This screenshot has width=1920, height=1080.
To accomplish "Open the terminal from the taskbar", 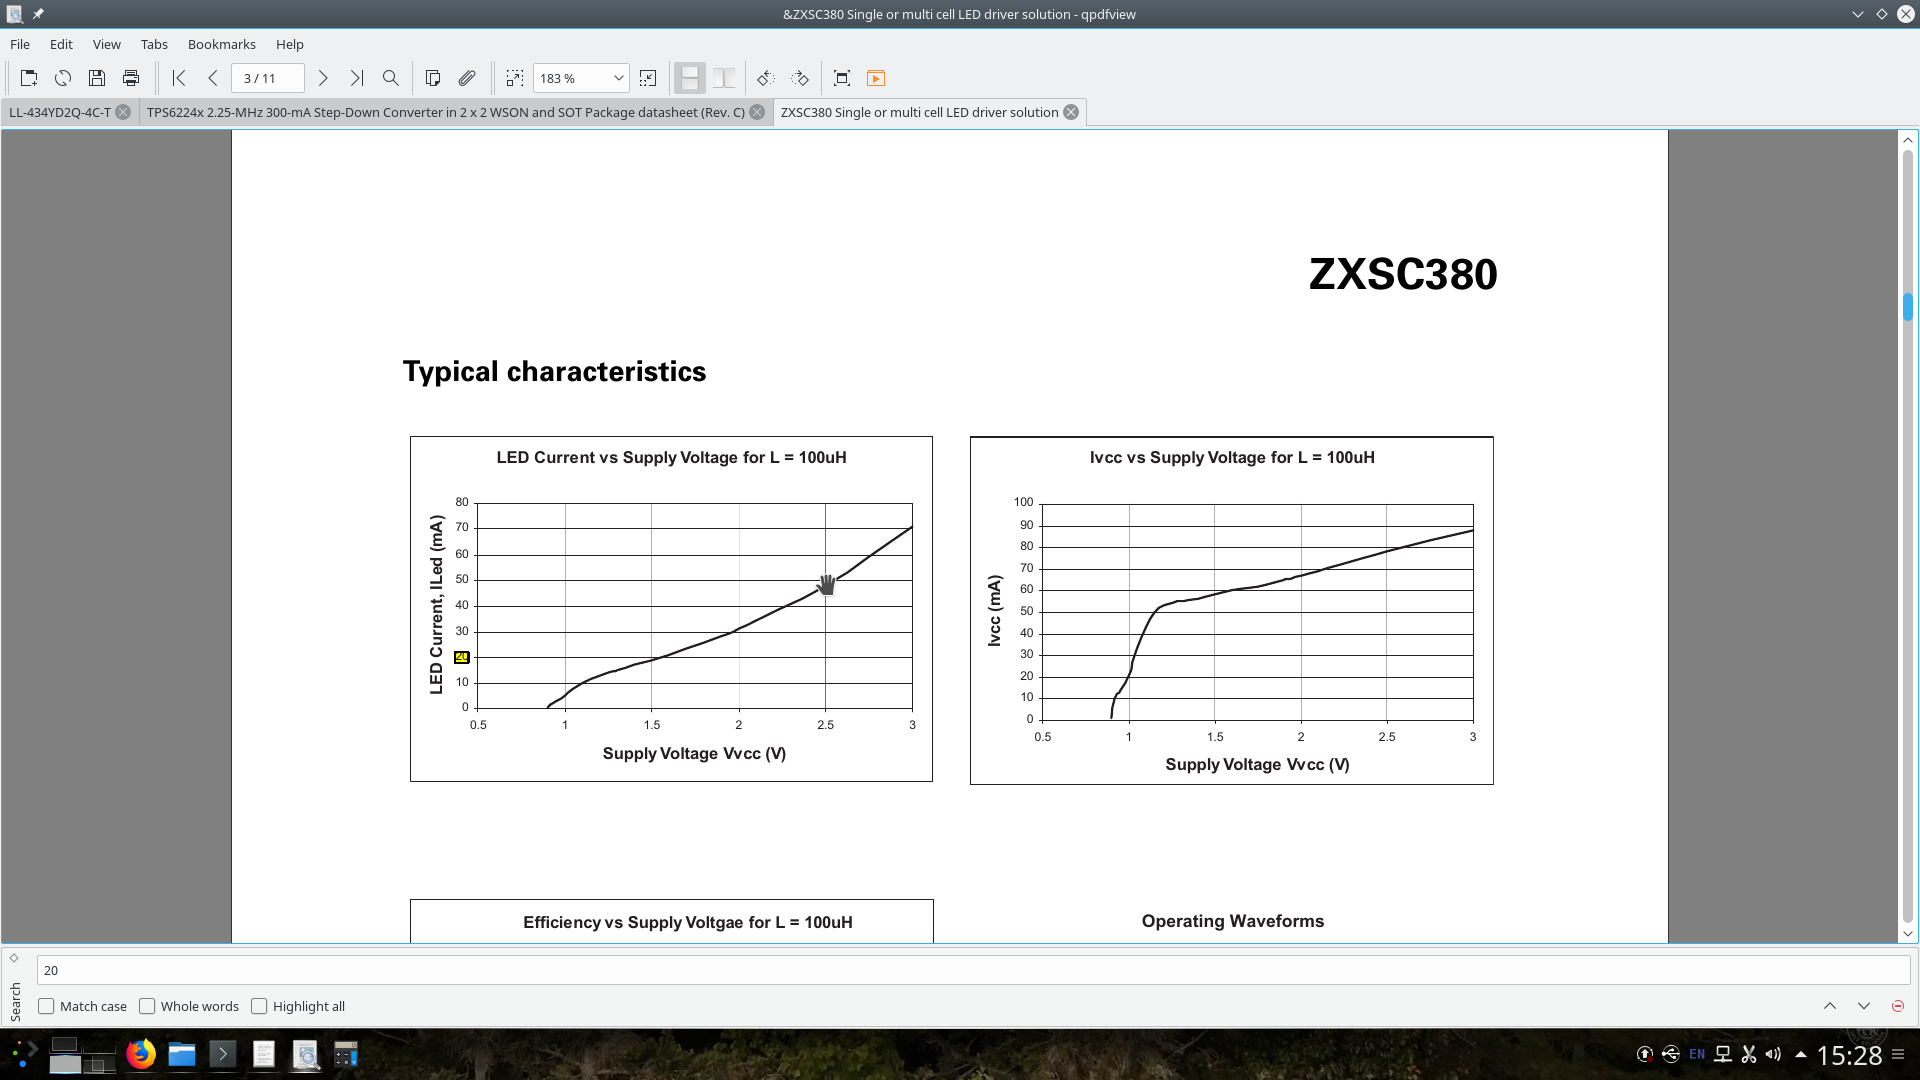I will tap(223, 1054).
